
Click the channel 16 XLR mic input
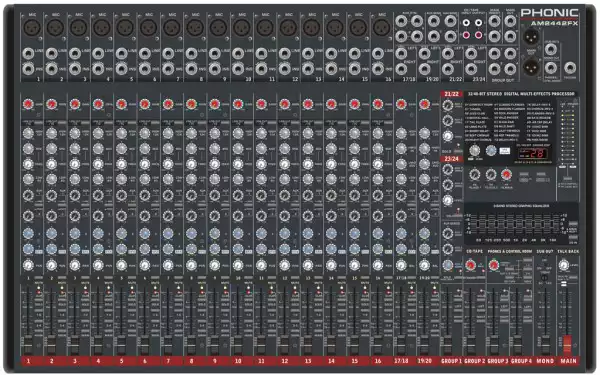coord(382,28)
